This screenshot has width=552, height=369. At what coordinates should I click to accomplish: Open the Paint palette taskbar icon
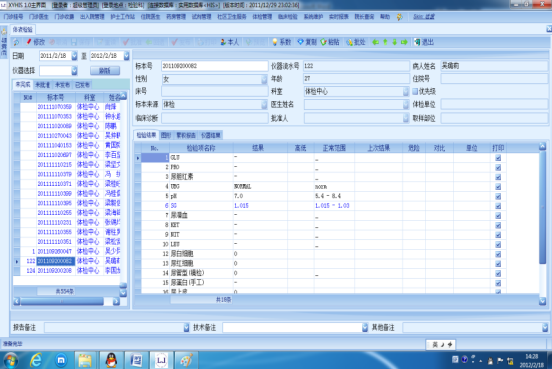coord(187,360)
